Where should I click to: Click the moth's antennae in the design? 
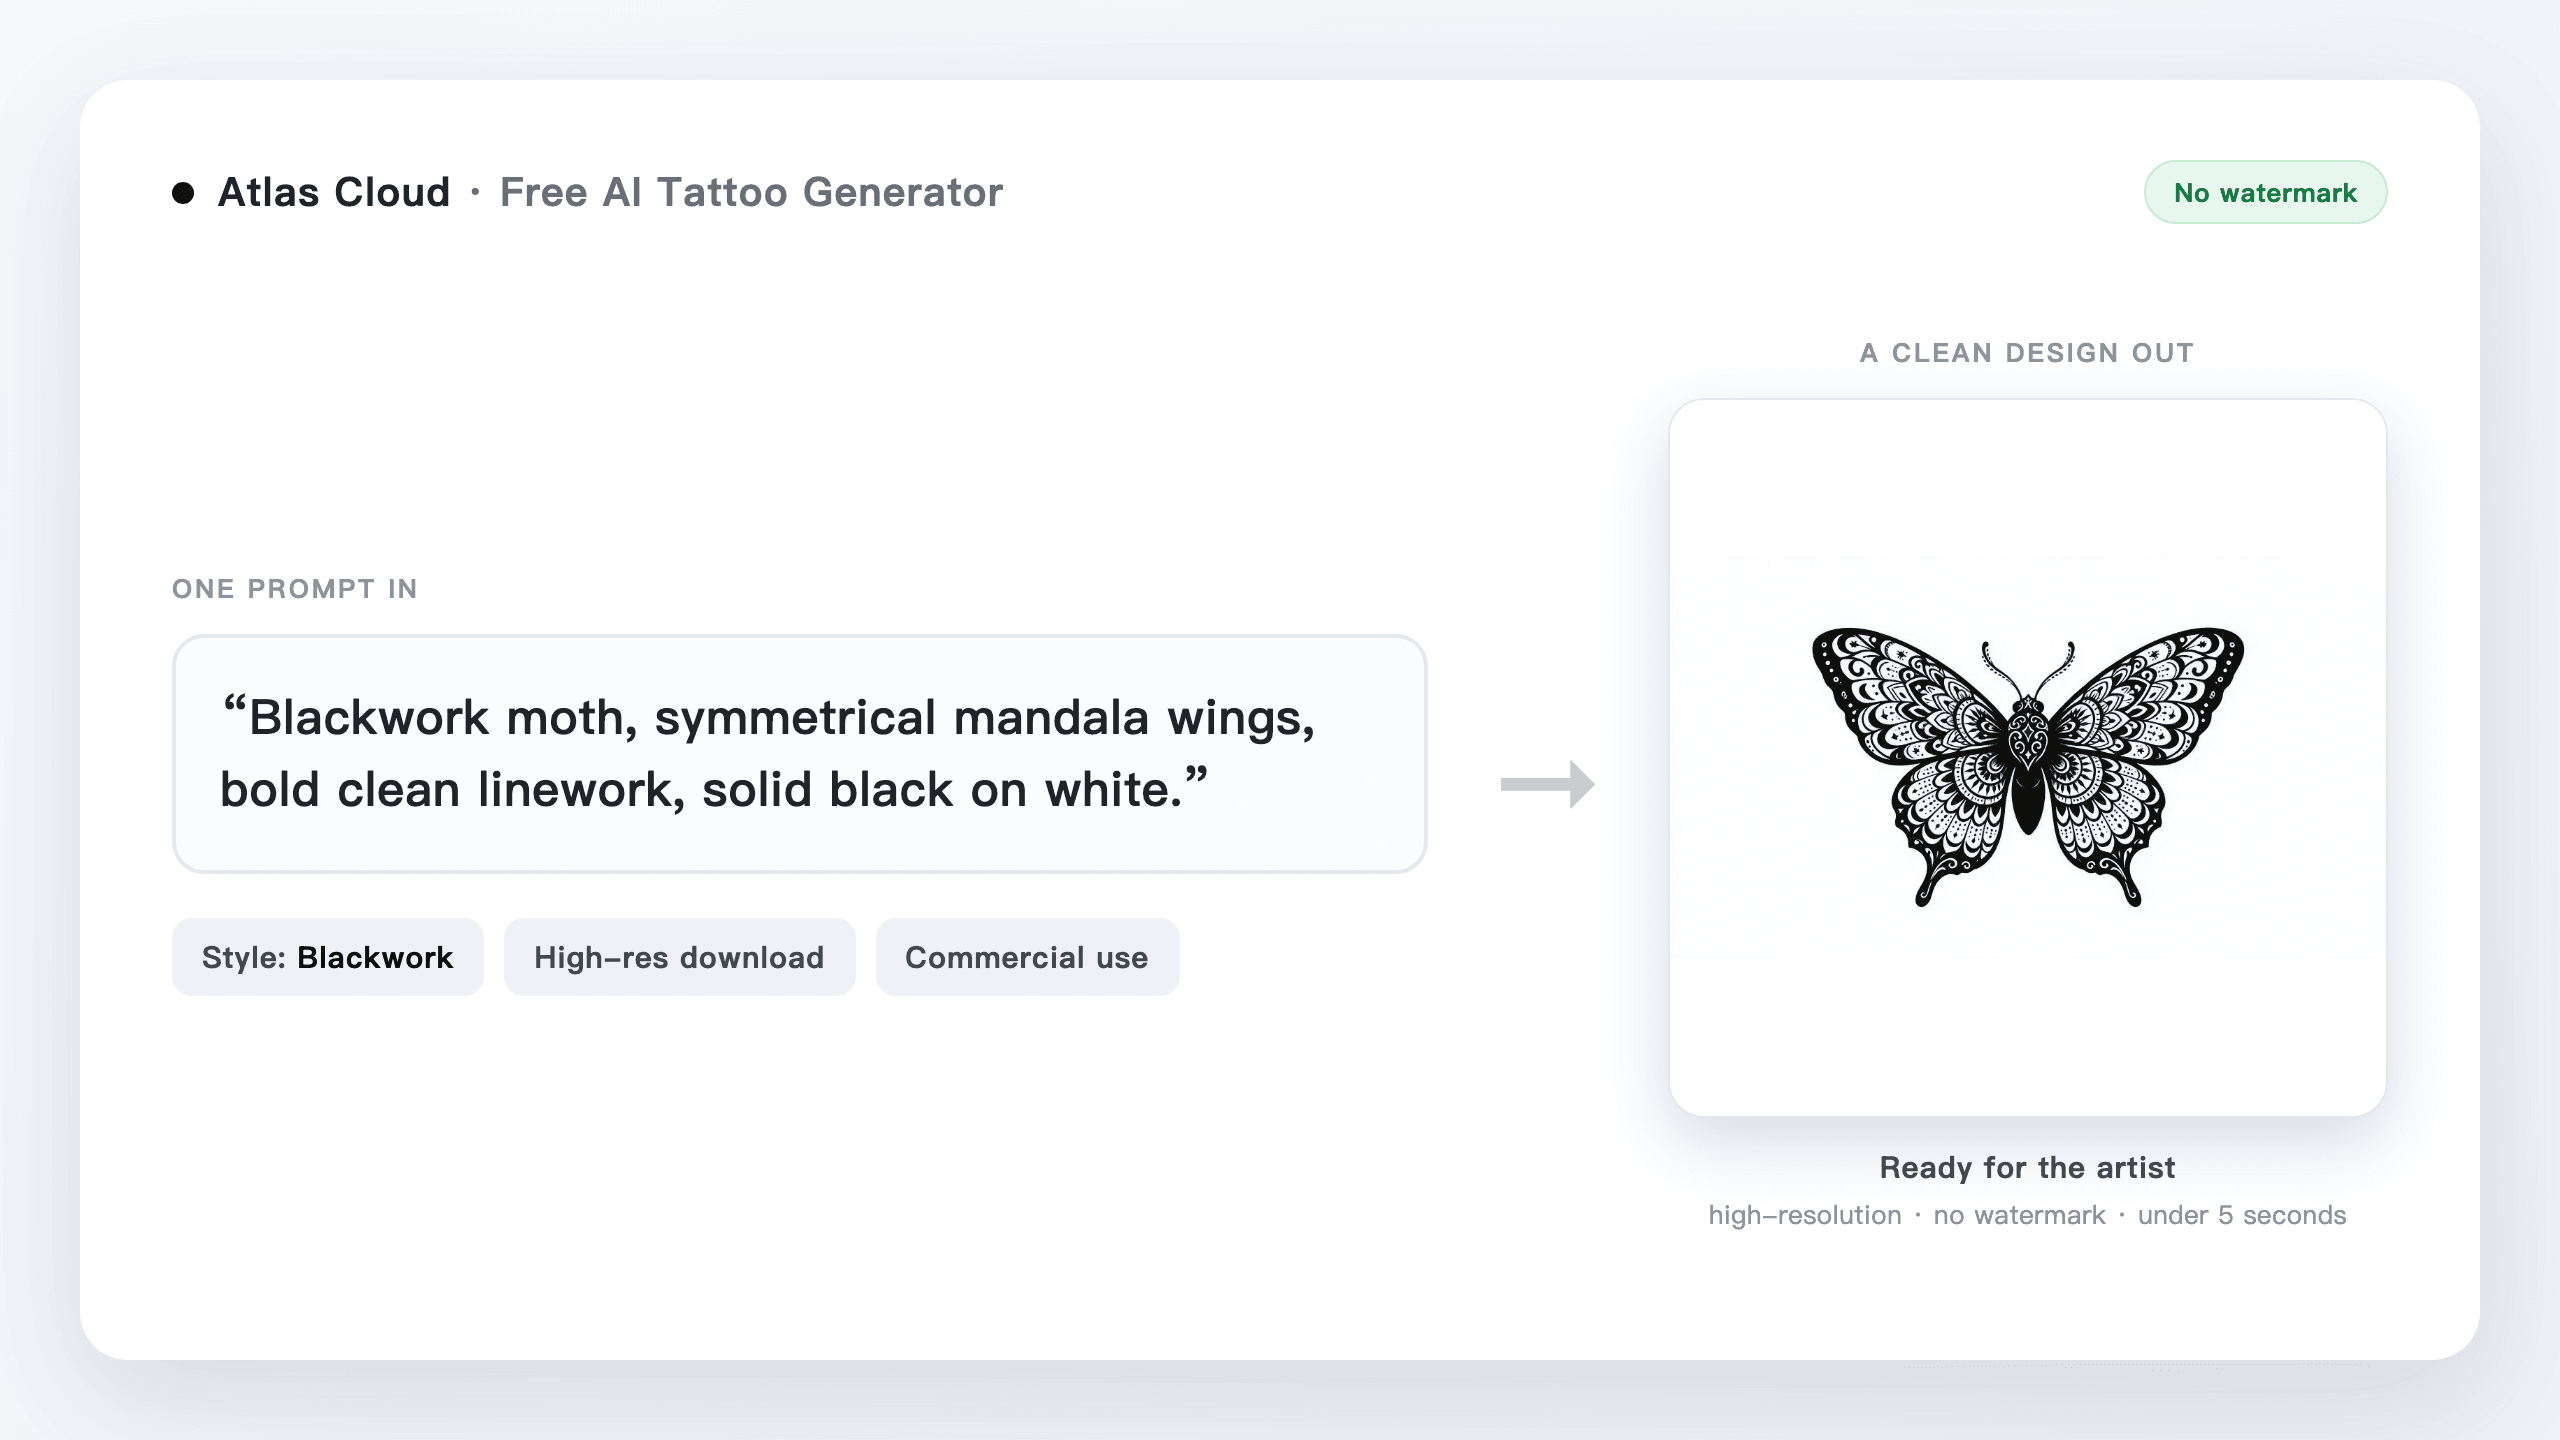2028,668
